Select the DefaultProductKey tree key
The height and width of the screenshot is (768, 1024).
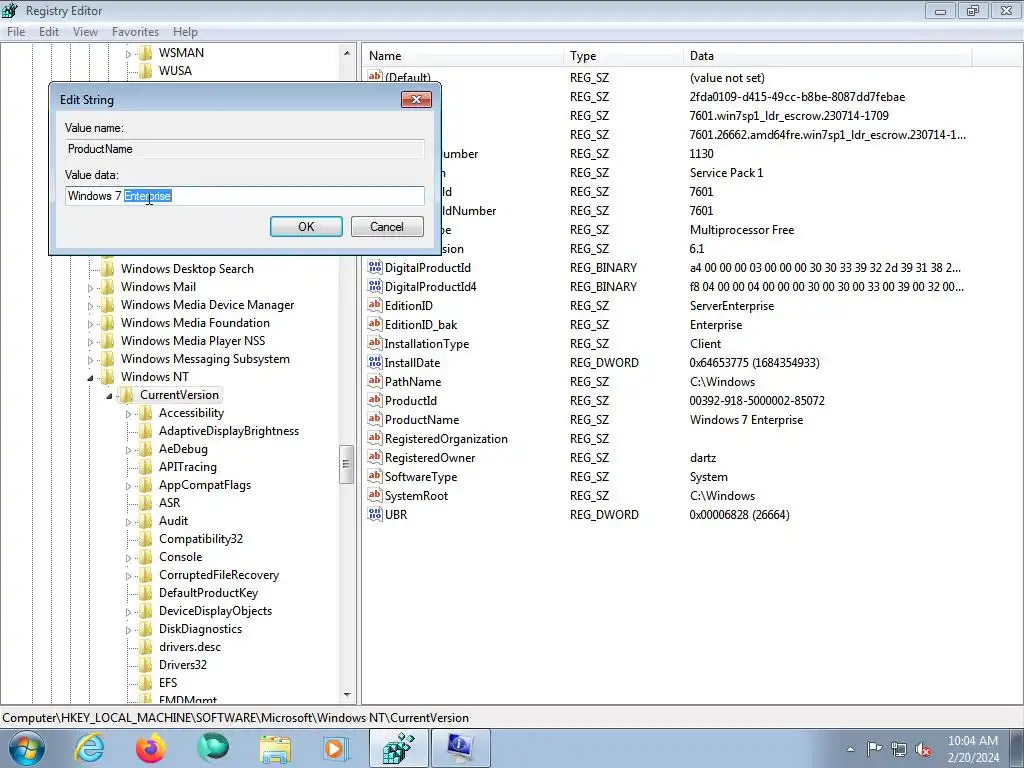point(208,593)
